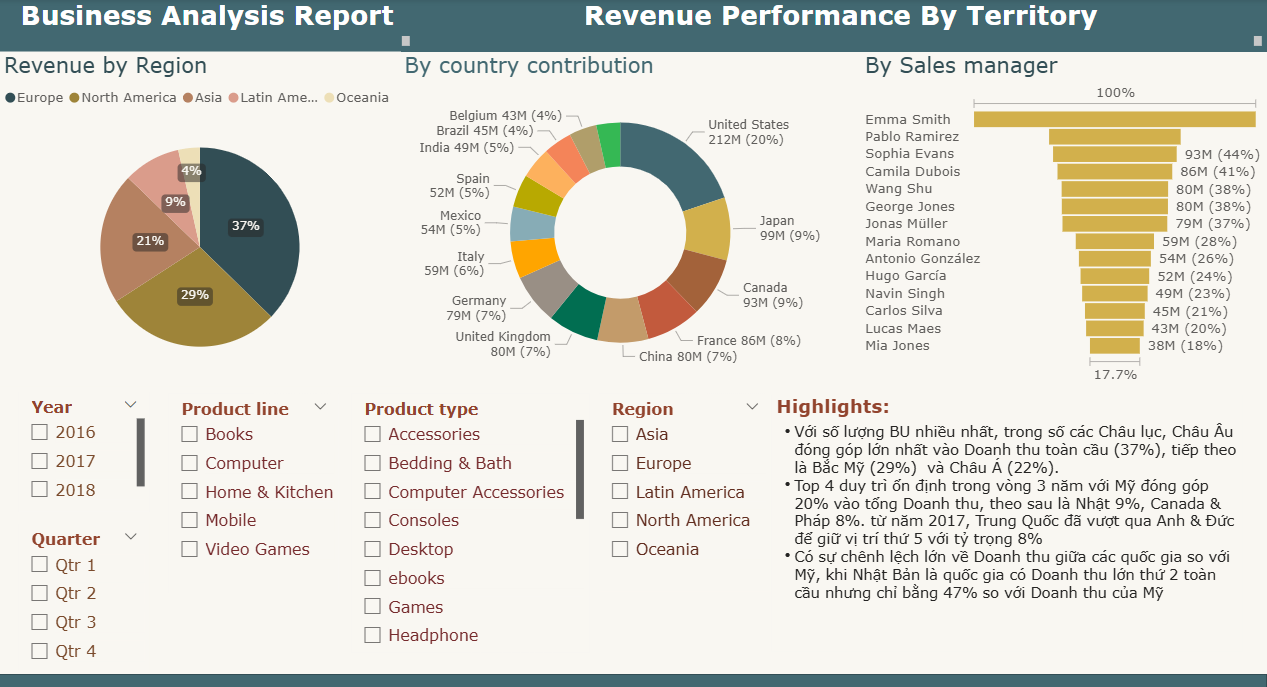
Task: Open the Region slicer dropdown chevron
Action: 752,407
